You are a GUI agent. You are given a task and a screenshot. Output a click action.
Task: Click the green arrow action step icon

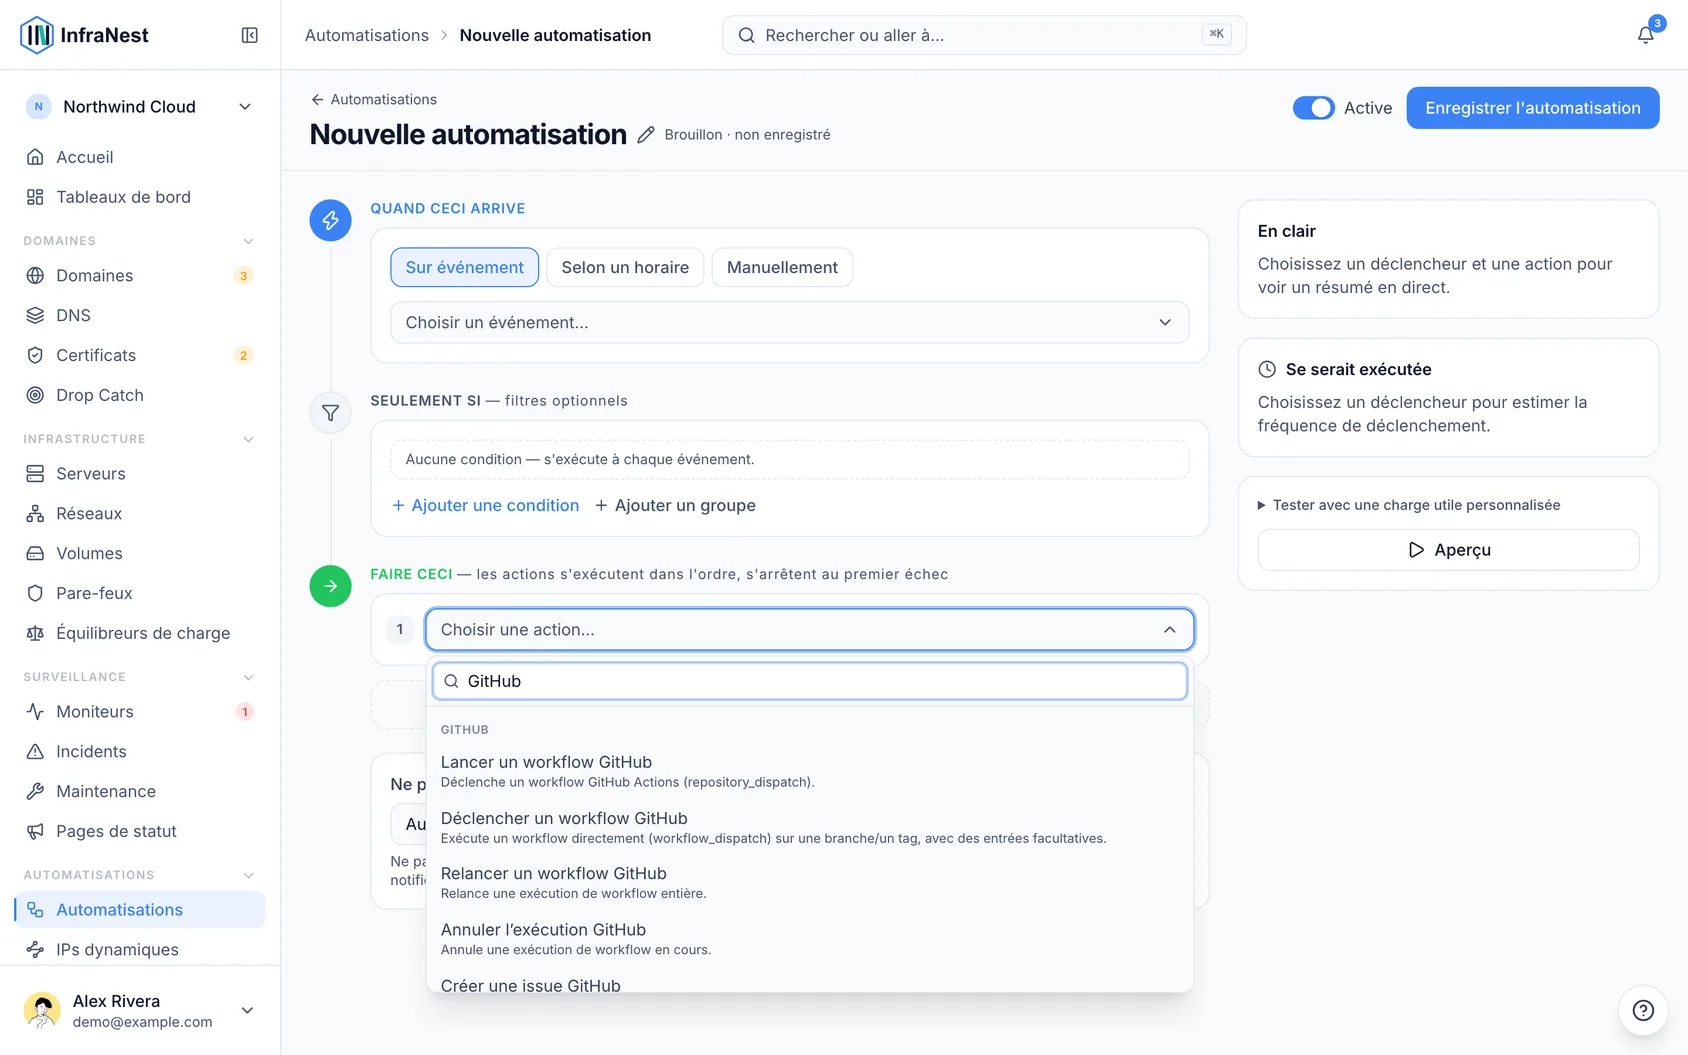point(330,586)
